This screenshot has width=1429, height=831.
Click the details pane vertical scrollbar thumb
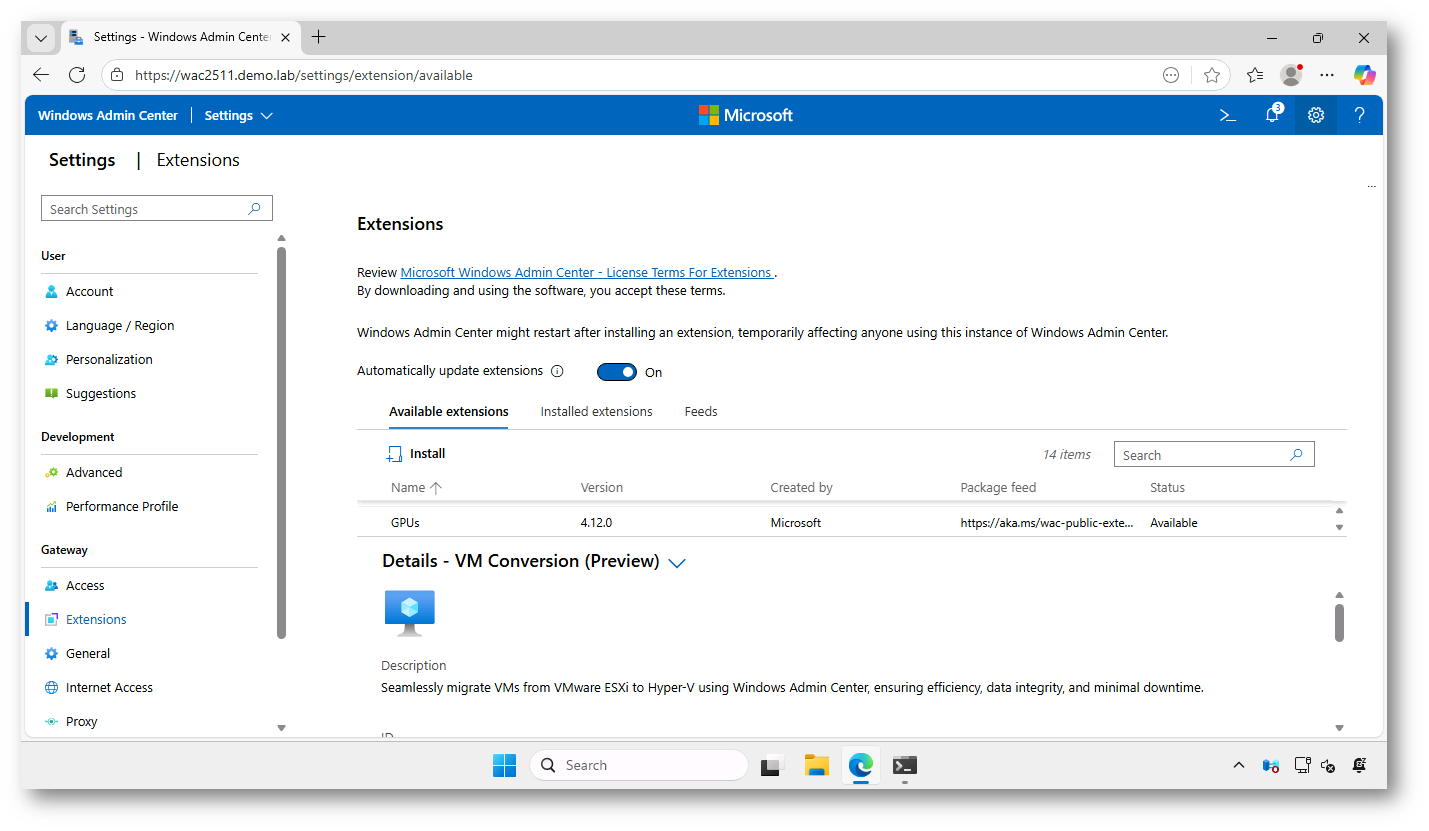coord(1339,622)
